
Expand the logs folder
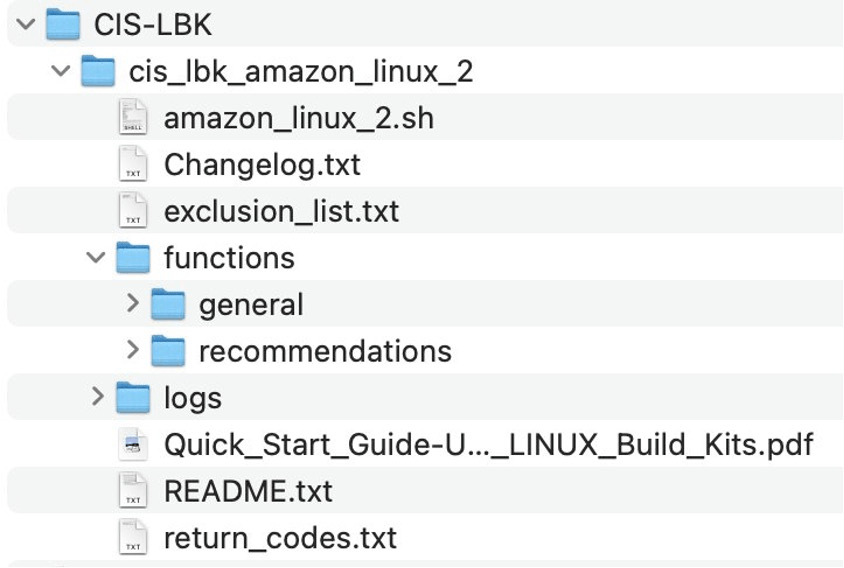tap(97, 398)
